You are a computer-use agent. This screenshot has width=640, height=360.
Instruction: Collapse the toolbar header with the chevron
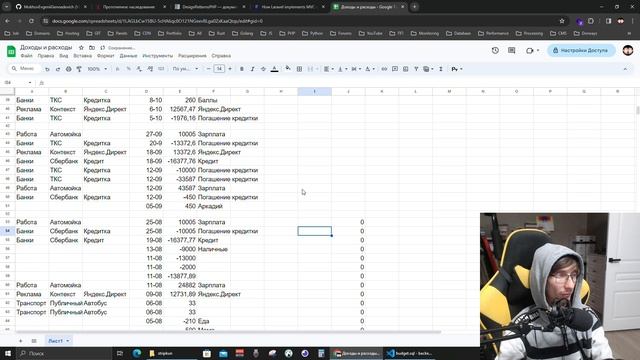(x=625, y=69)
